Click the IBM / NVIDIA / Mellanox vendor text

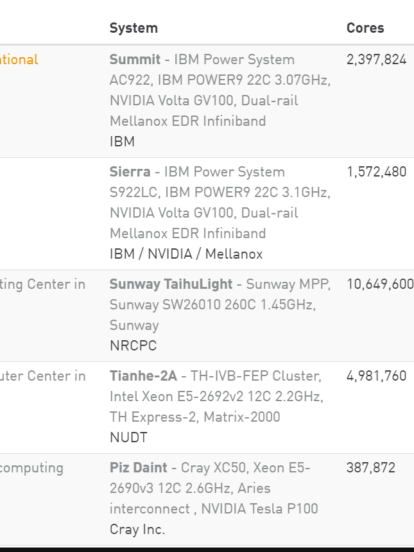pyautogui.click(x=186, y=254)
